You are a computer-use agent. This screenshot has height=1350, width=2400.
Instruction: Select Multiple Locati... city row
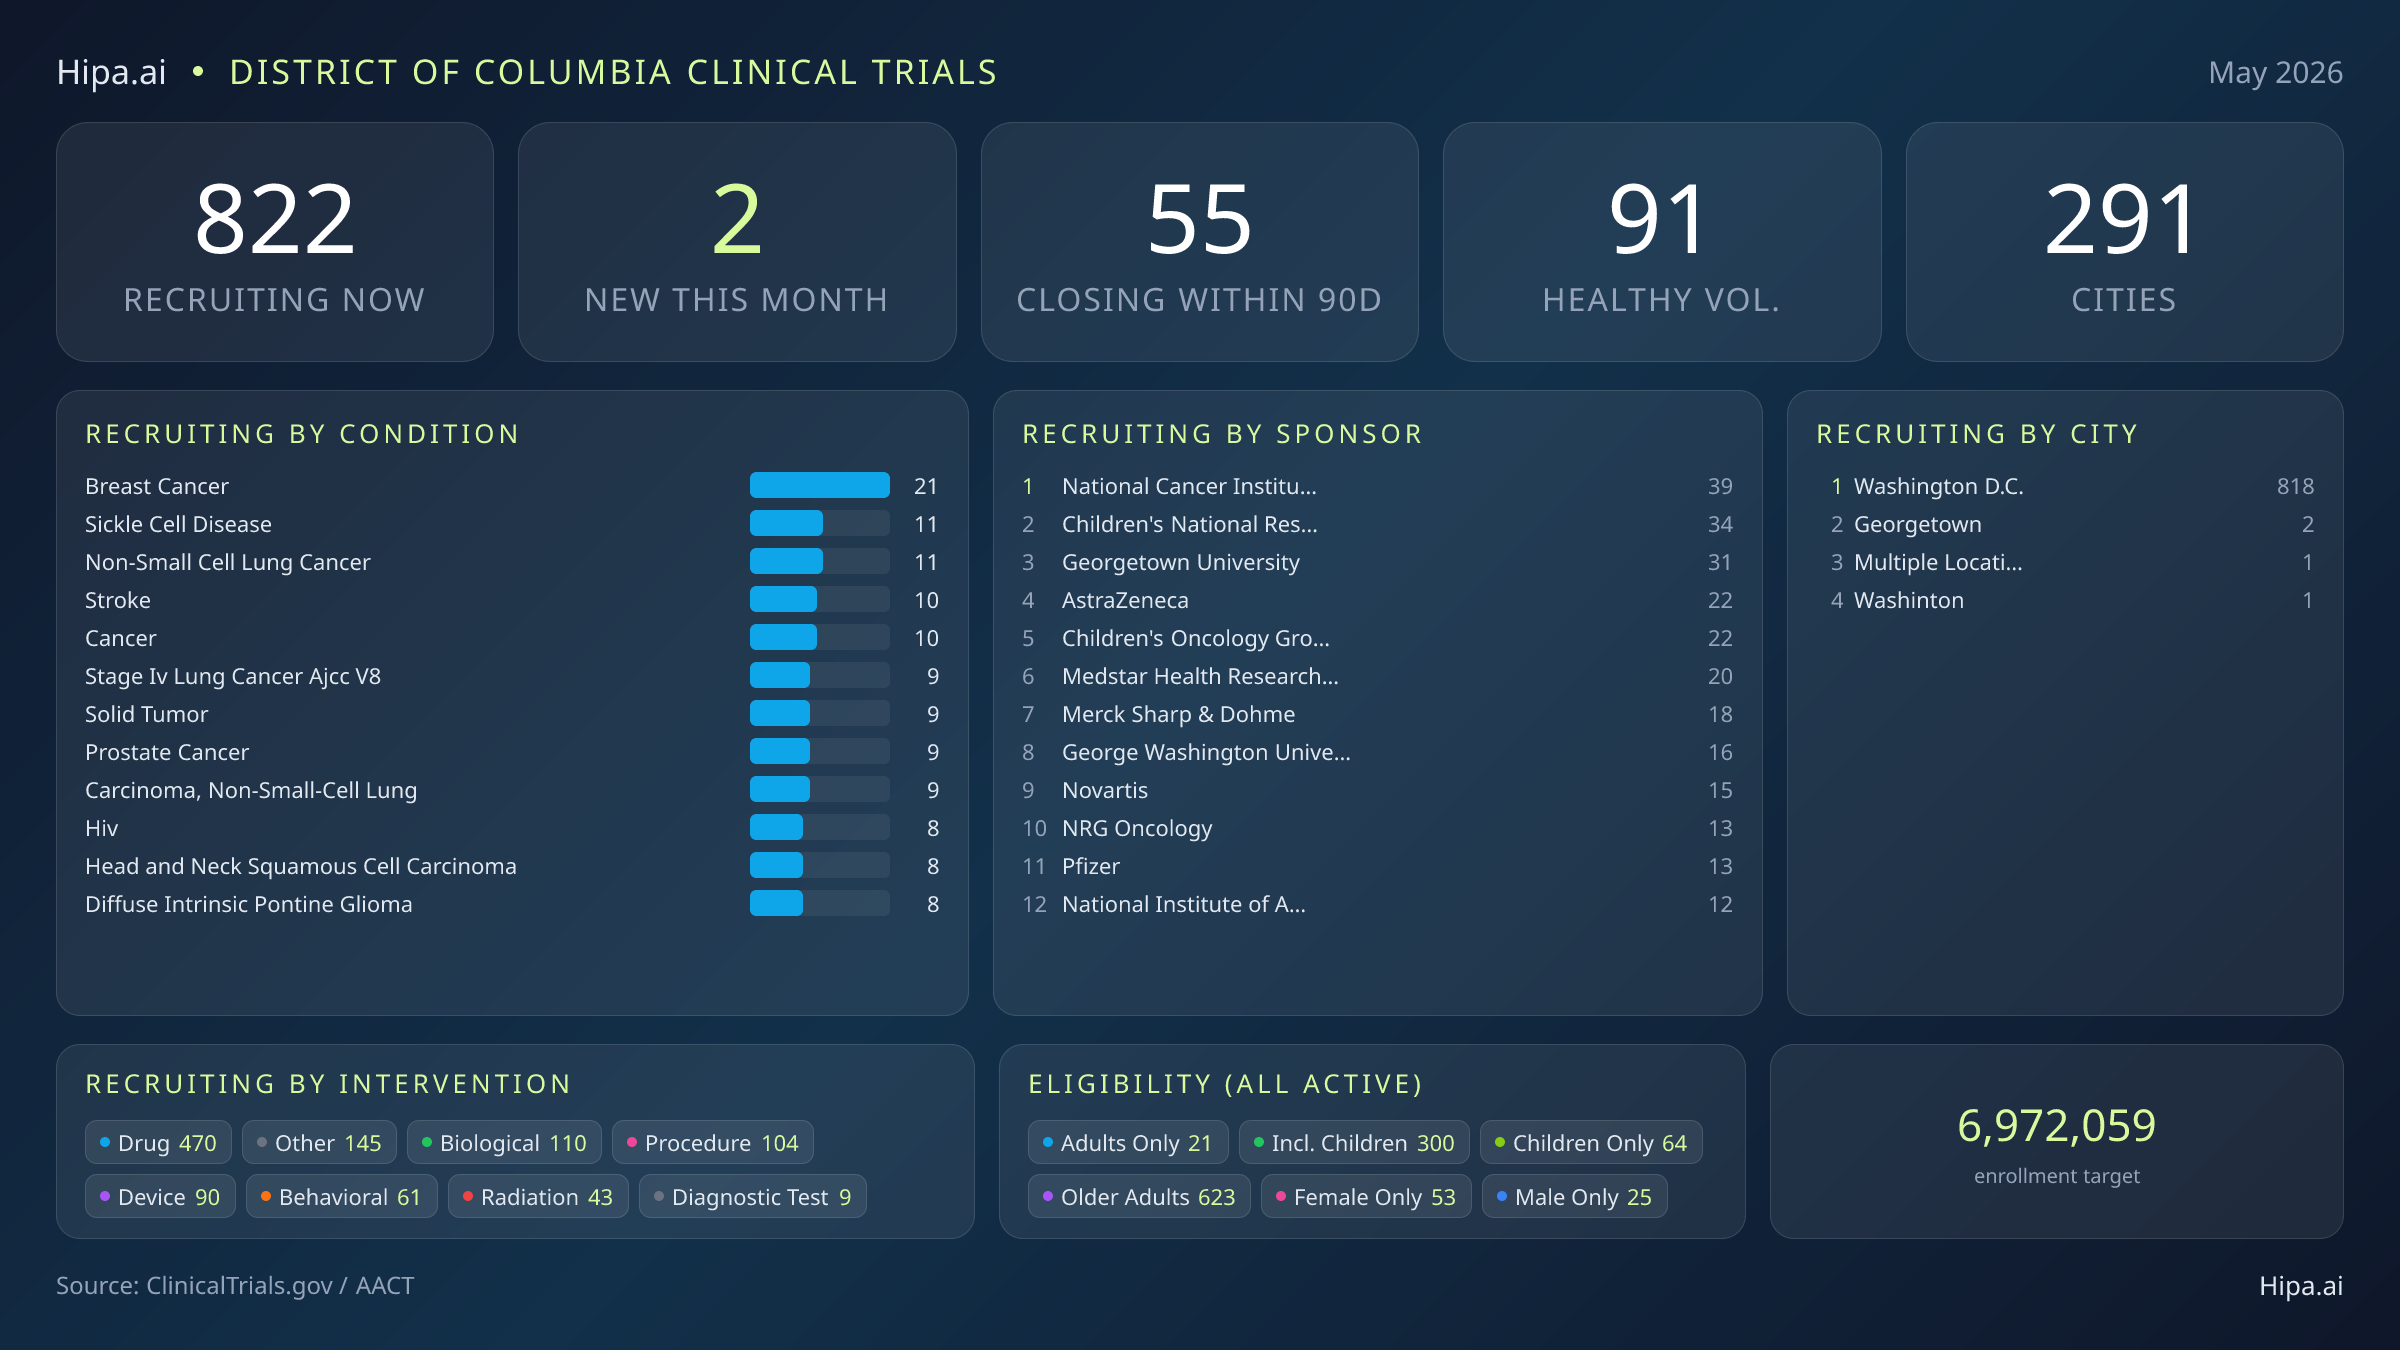(x=2065, y=562)
